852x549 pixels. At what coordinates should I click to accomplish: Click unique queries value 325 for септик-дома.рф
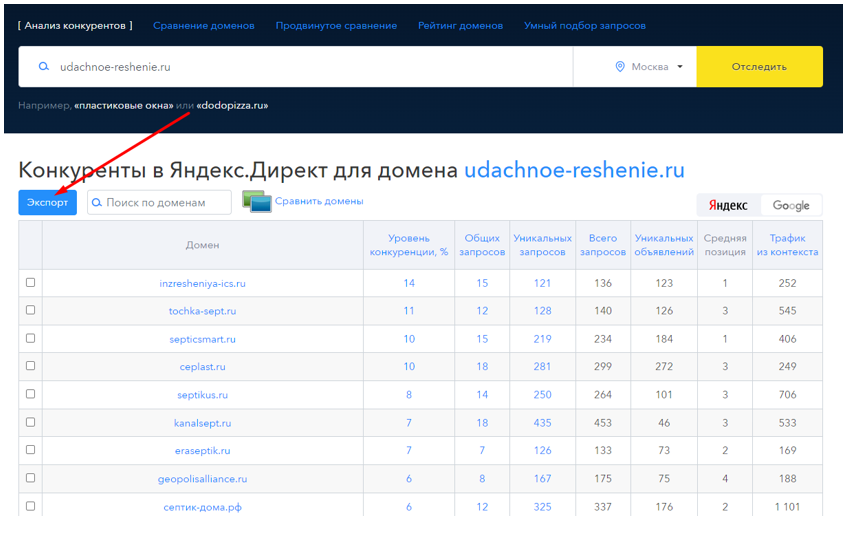[542, 507]
